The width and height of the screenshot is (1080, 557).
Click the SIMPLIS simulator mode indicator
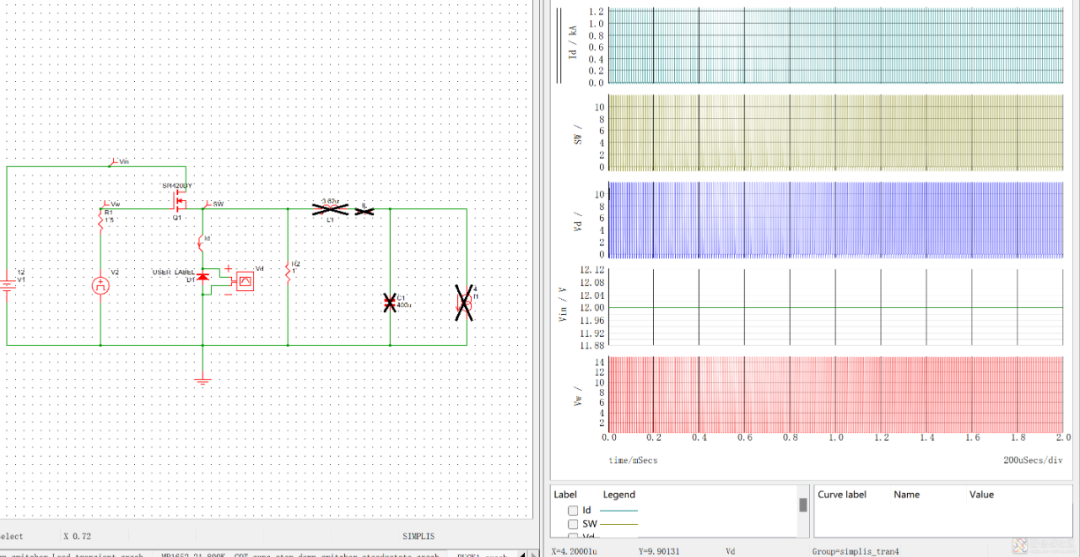419,536
